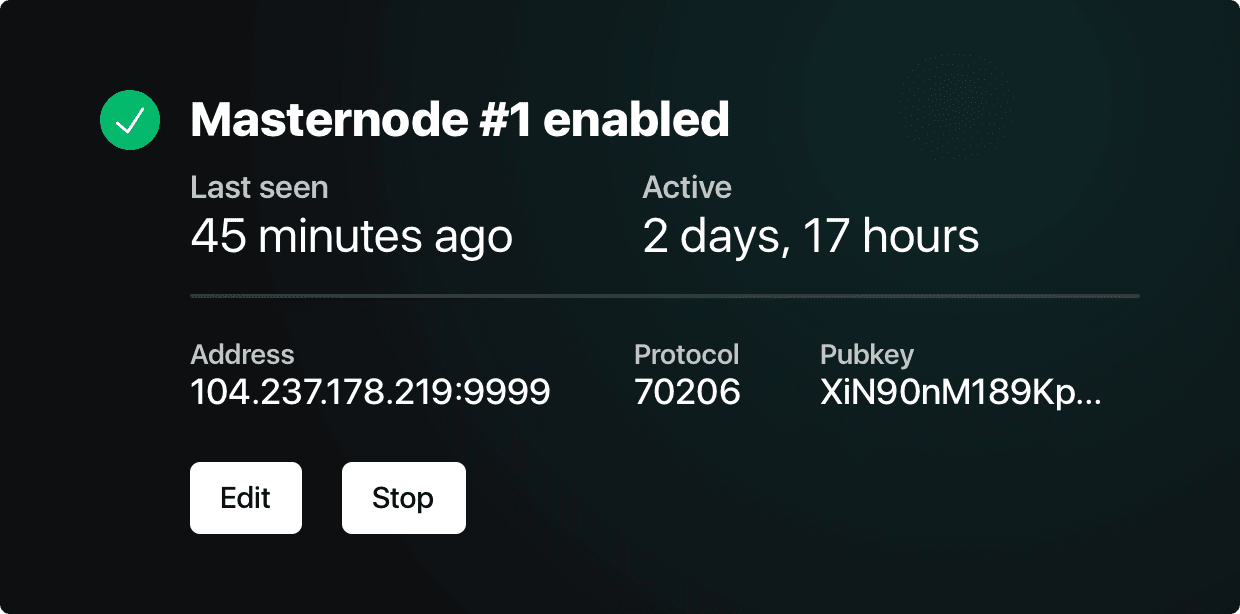Select the "Last seen" label
The height and width of the screenshot is (614, 1240).
tap(259, 187)
